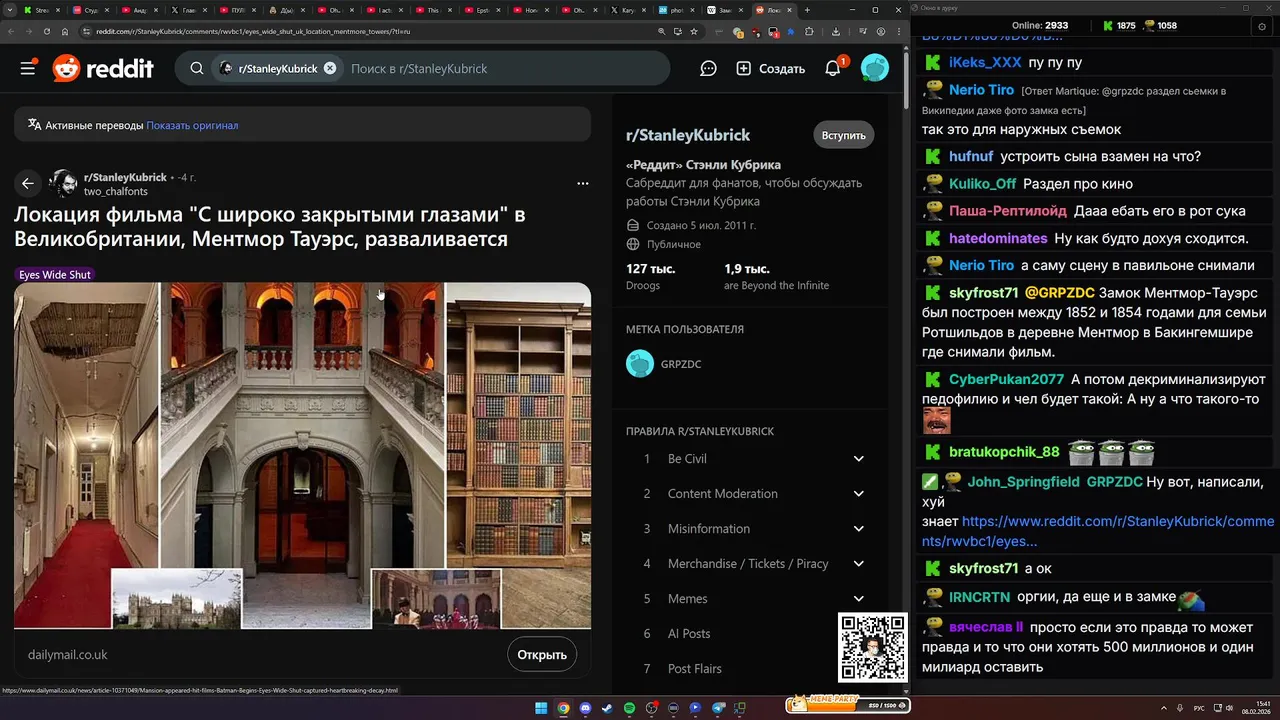The height and width of the screenshot is (720, 1280).
Task: Remove r/StanleyKubrick search filter chip
Action: (330, 68)
